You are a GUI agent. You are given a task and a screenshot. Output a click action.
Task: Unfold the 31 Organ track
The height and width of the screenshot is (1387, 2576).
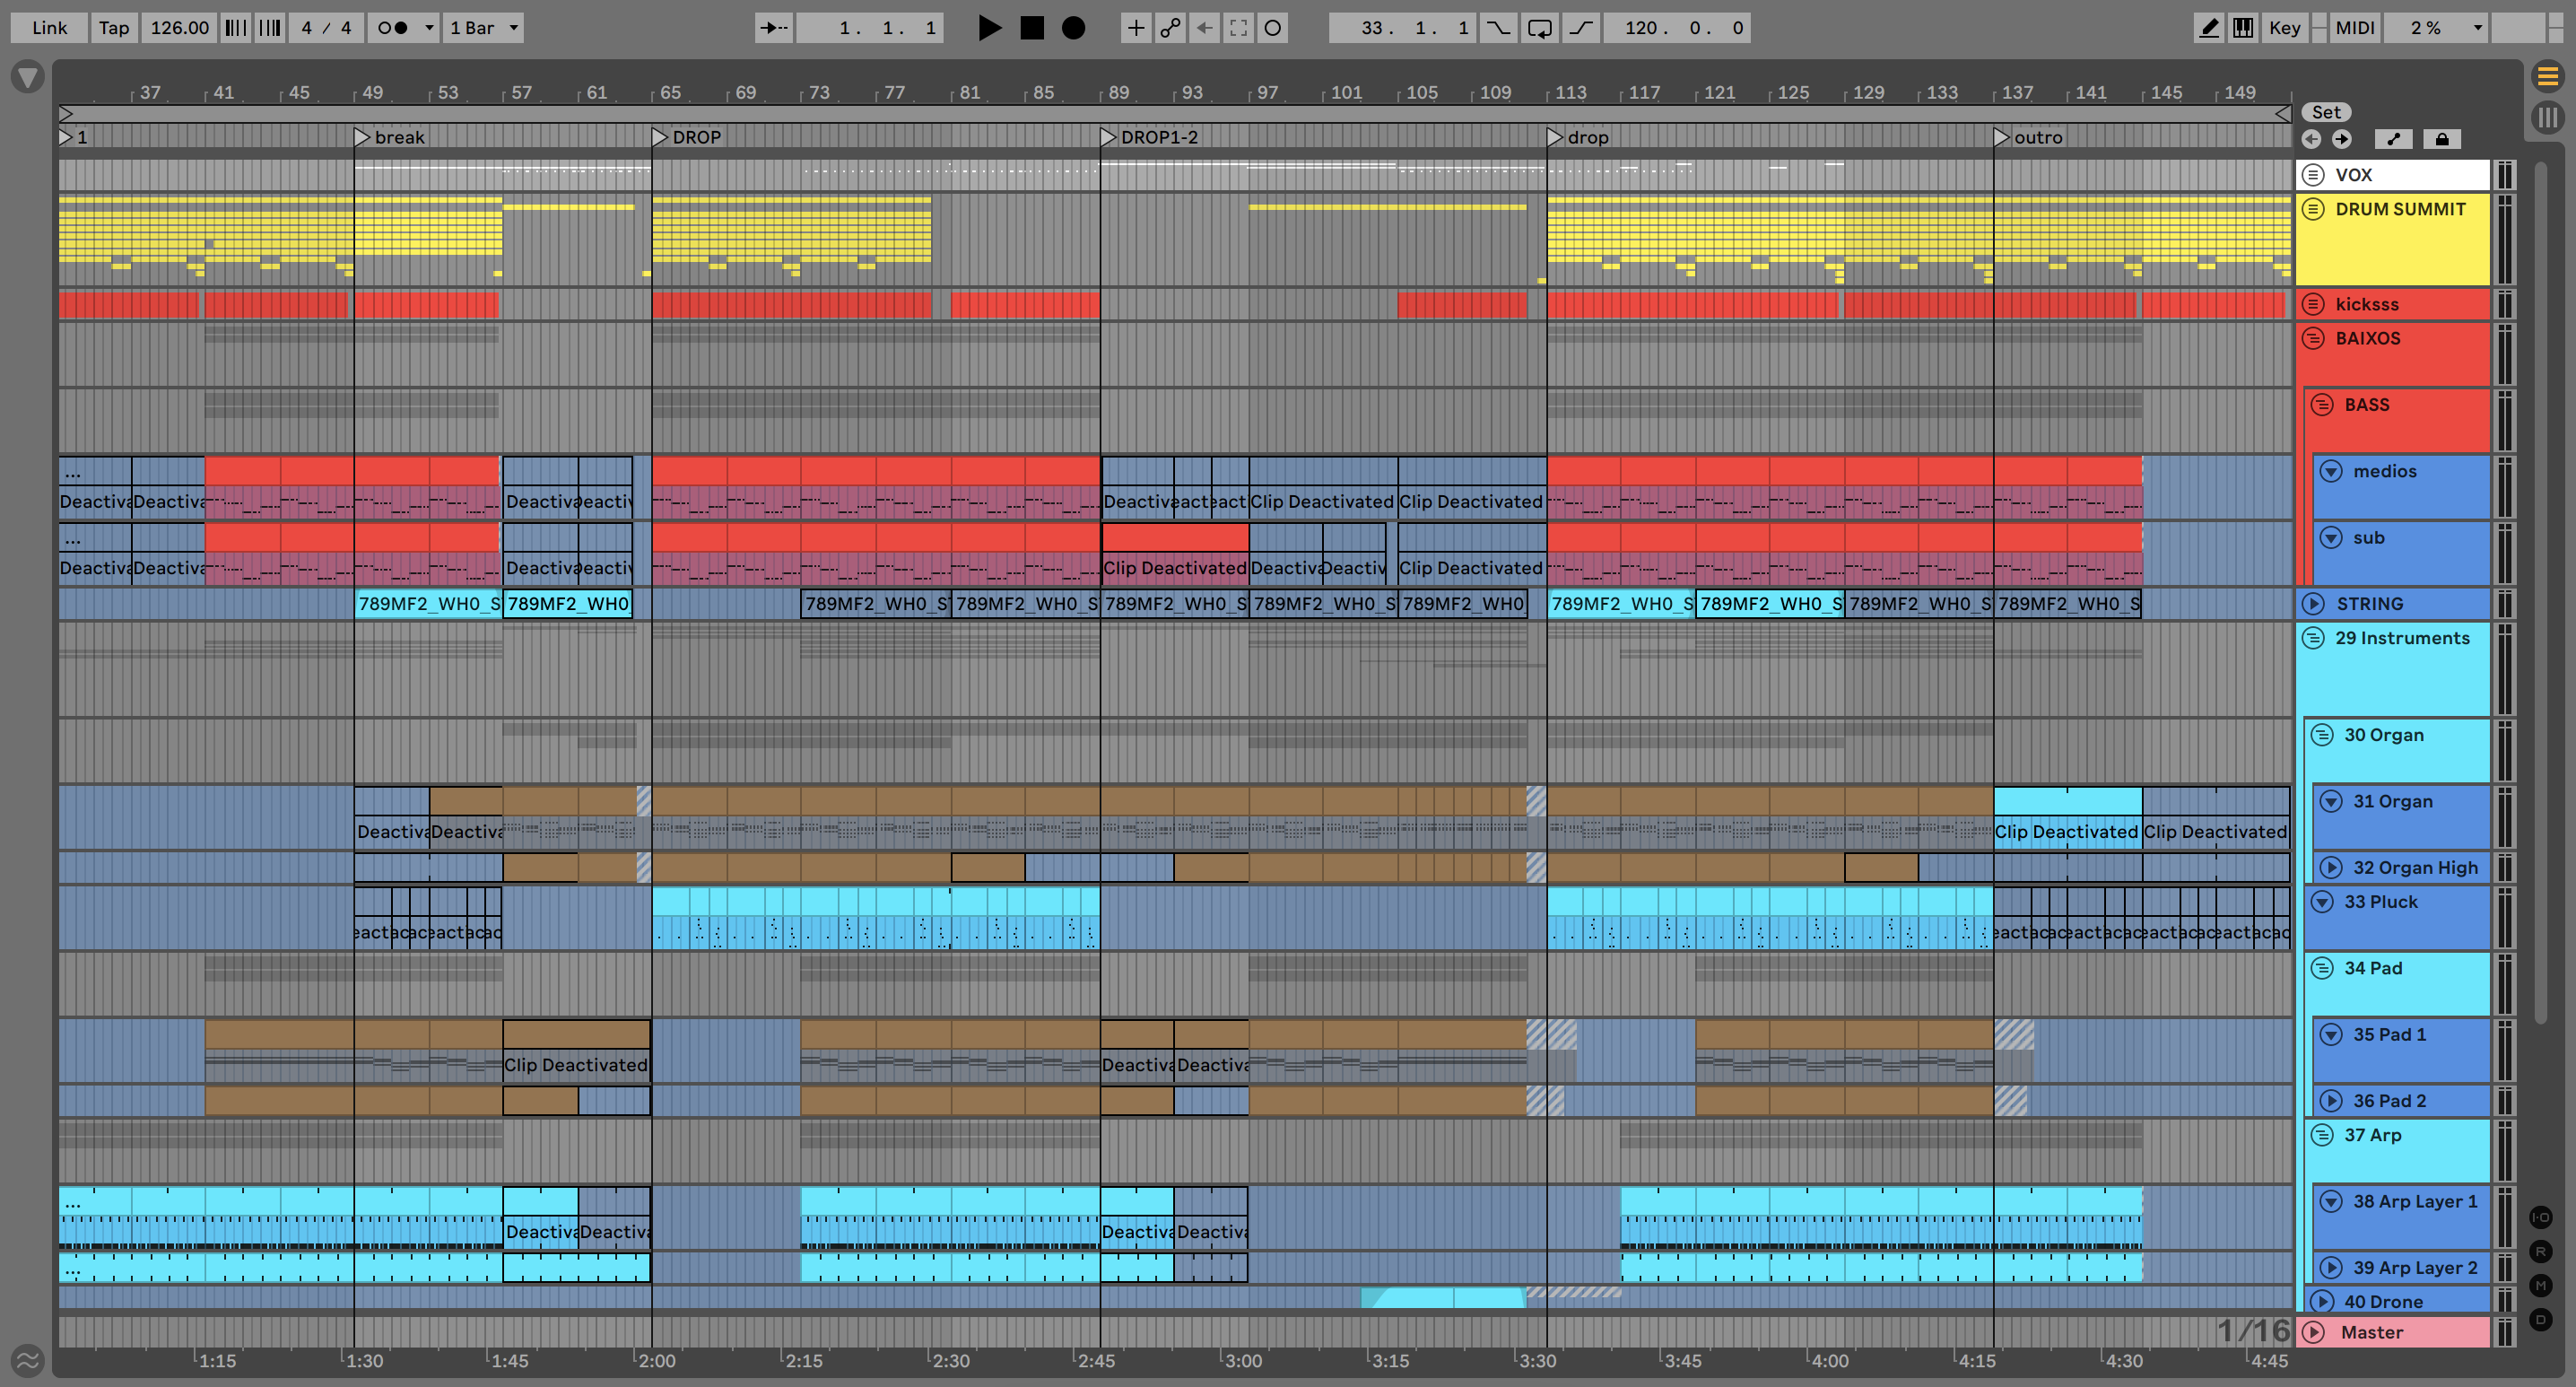[x=2331, y=802]
